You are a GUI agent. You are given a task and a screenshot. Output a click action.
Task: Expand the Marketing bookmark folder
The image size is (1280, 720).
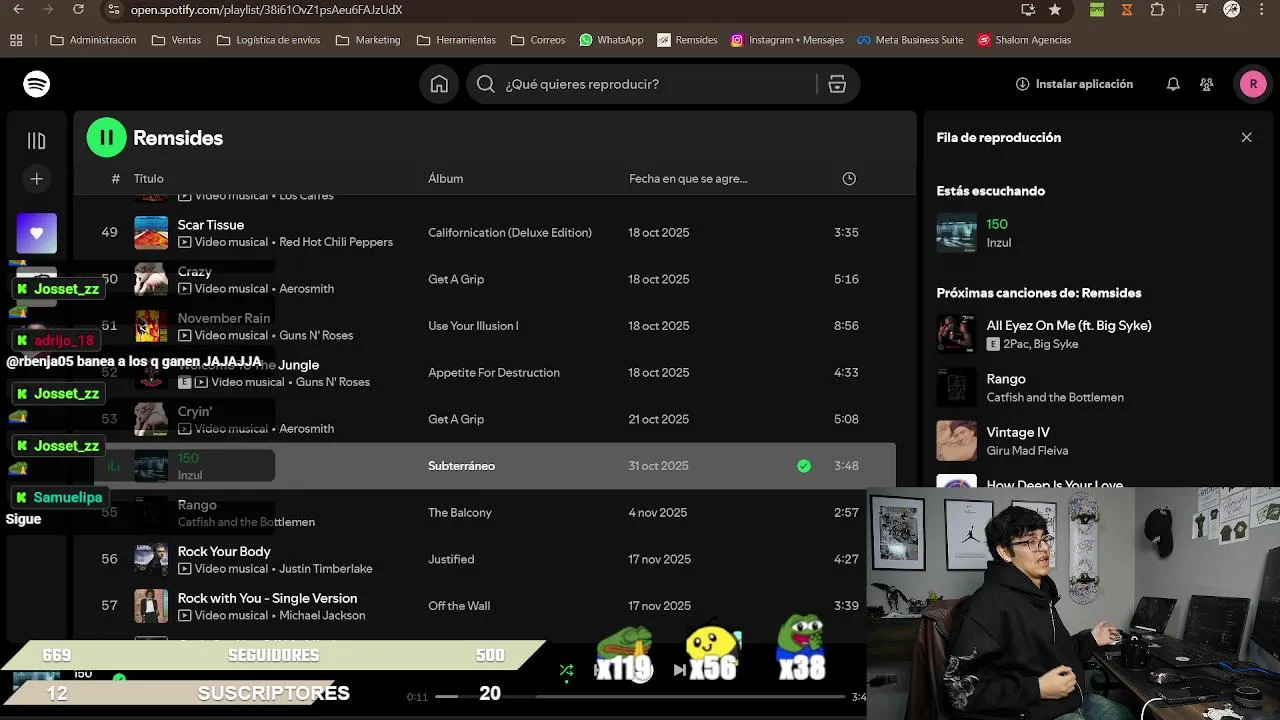368,40
